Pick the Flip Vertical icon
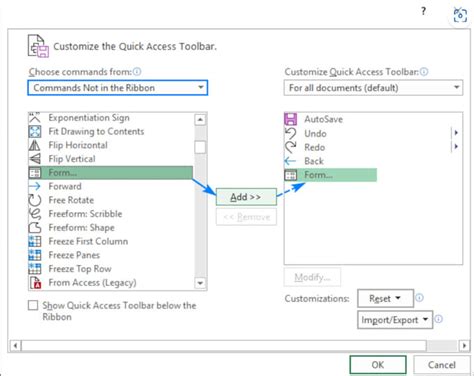The image size is (474, 376). click(x=35, y=159)
